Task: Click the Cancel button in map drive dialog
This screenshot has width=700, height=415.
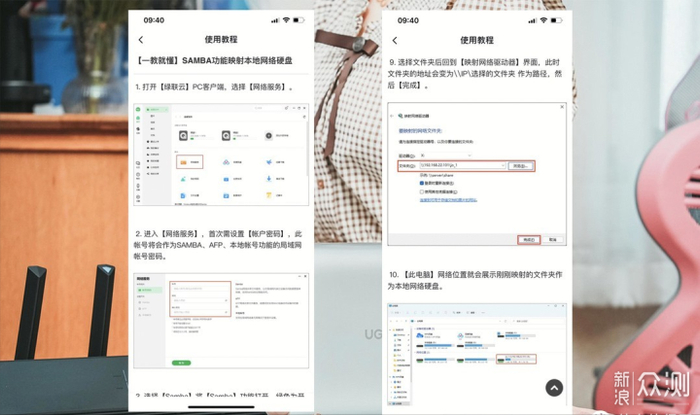Action: (x=553, y=240)
